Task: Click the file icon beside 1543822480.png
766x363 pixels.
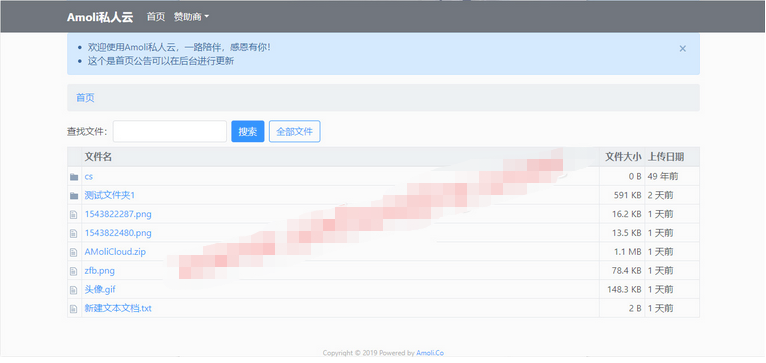Action: [x=74, y=234]
